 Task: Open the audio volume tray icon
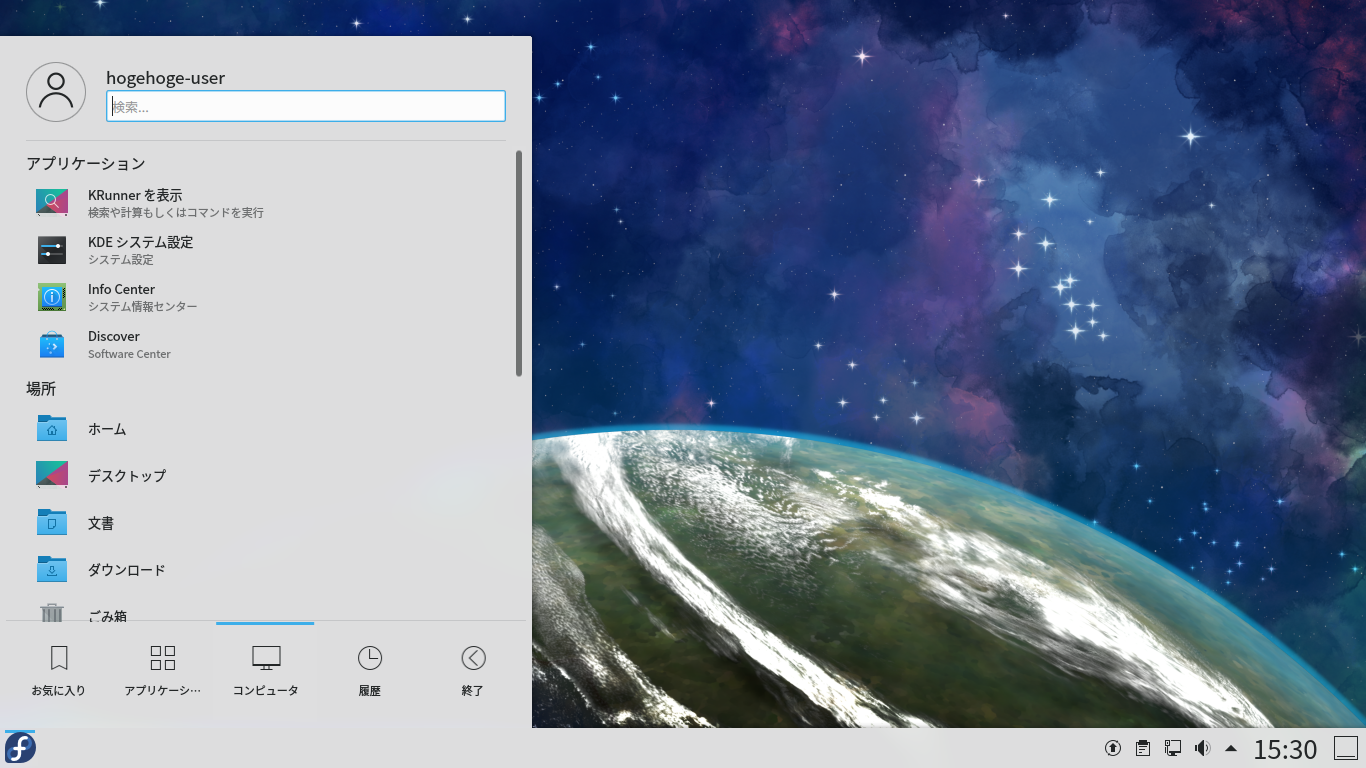point(1202,748)
